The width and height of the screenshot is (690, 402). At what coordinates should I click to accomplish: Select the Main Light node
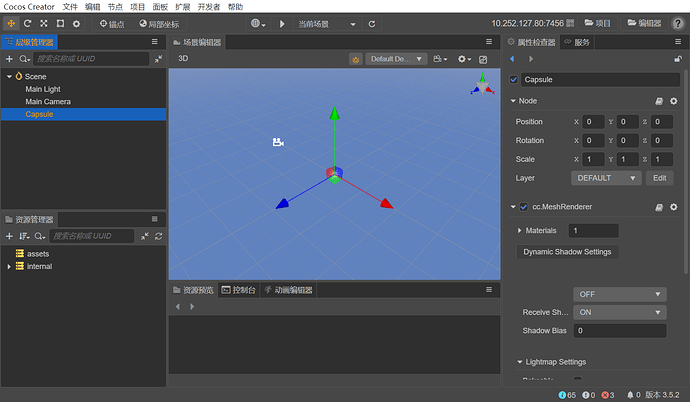(43, 89)
